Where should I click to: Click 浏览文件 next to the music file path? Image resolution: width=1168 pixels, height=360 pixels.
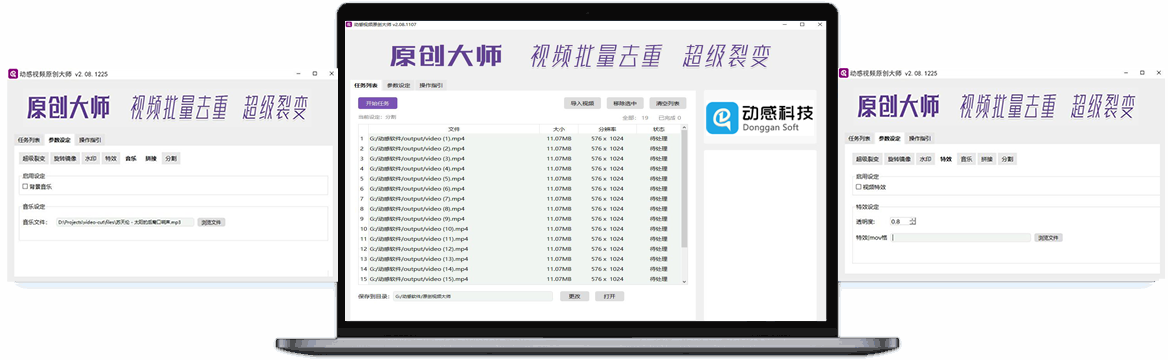coord(212,222)
